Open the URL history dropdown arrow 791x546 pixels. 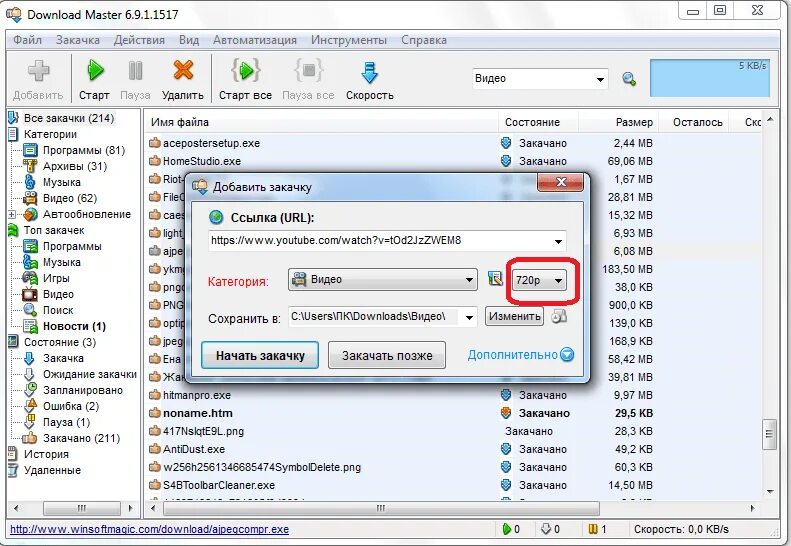point(558,241)
